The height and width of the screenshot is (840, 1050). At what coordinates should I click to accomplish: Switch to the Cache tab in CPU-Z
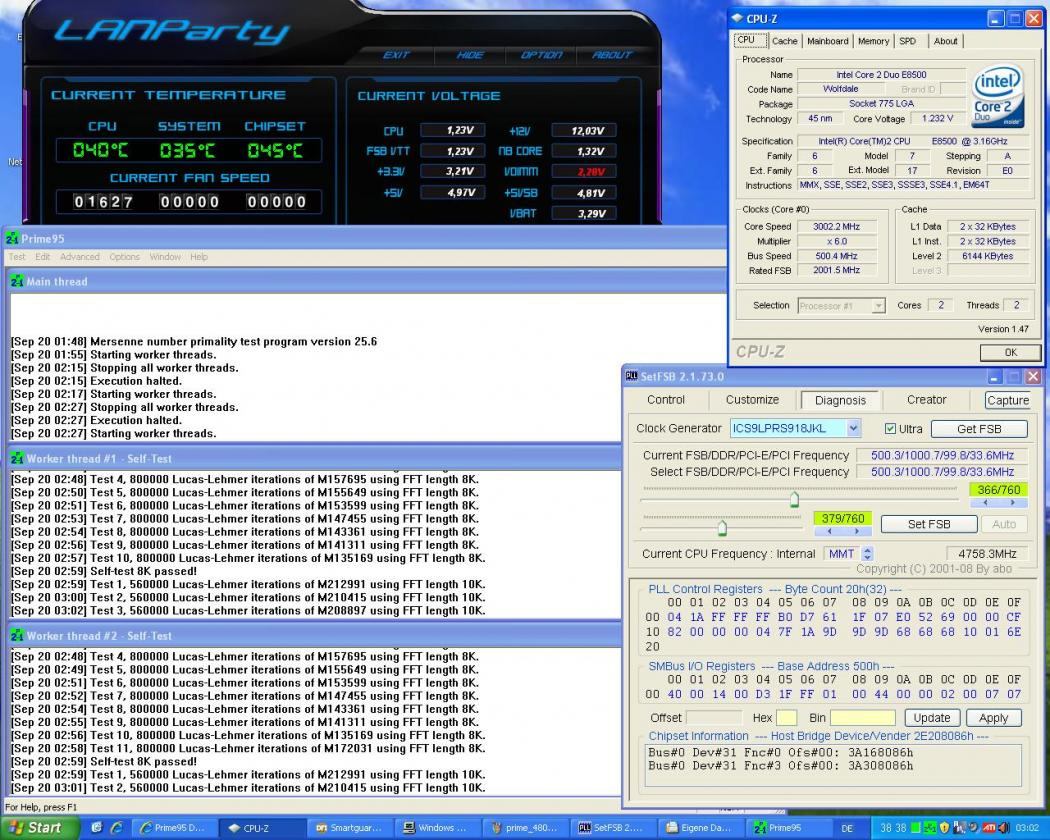pos(785,41)
